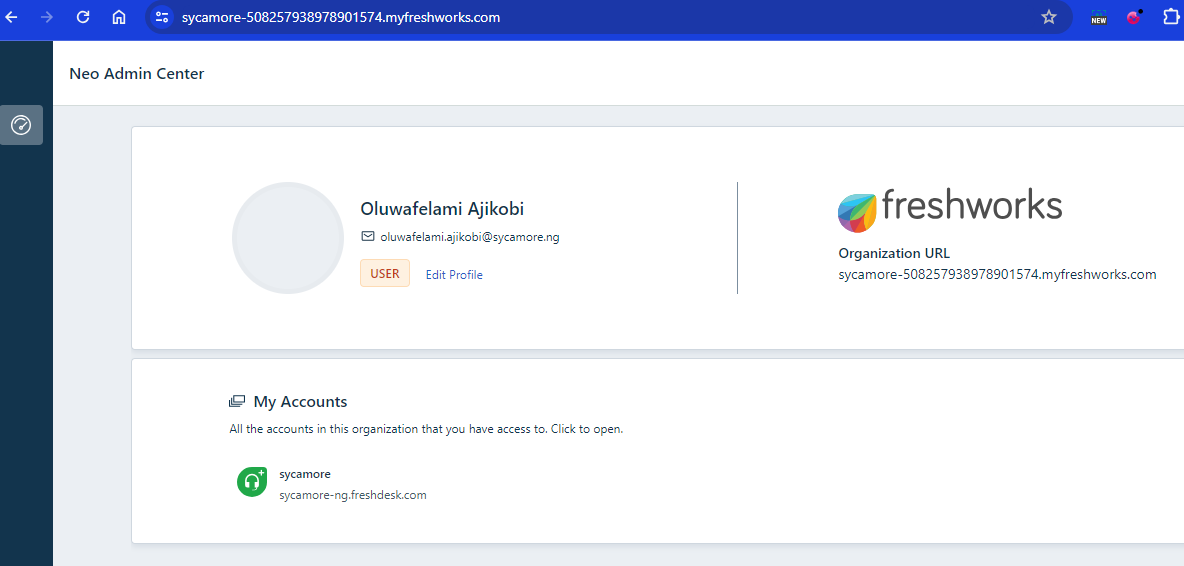Click the organization URL value text
1184x566 pixels.
pos(997,275)
